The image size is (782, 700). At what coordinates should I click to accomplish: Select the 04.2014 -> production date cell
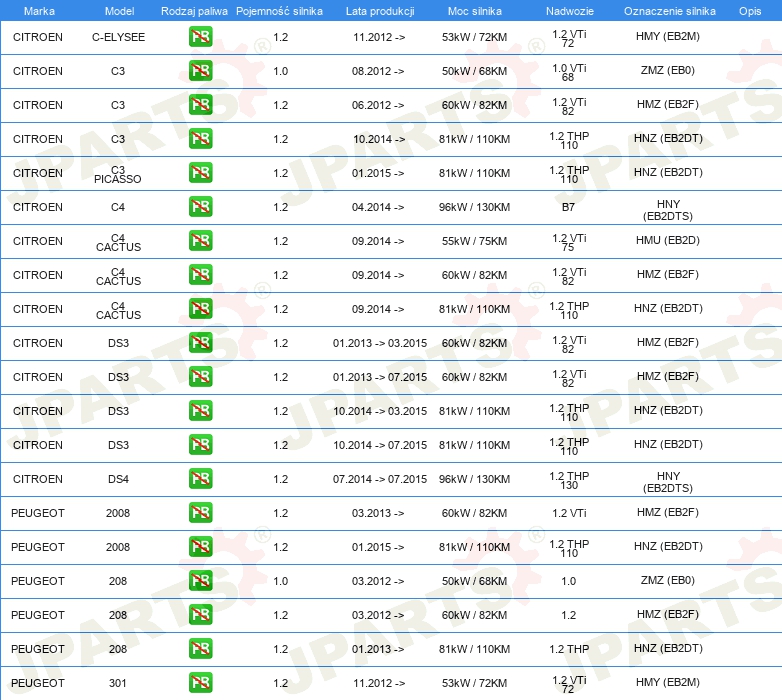pos(378,207)
